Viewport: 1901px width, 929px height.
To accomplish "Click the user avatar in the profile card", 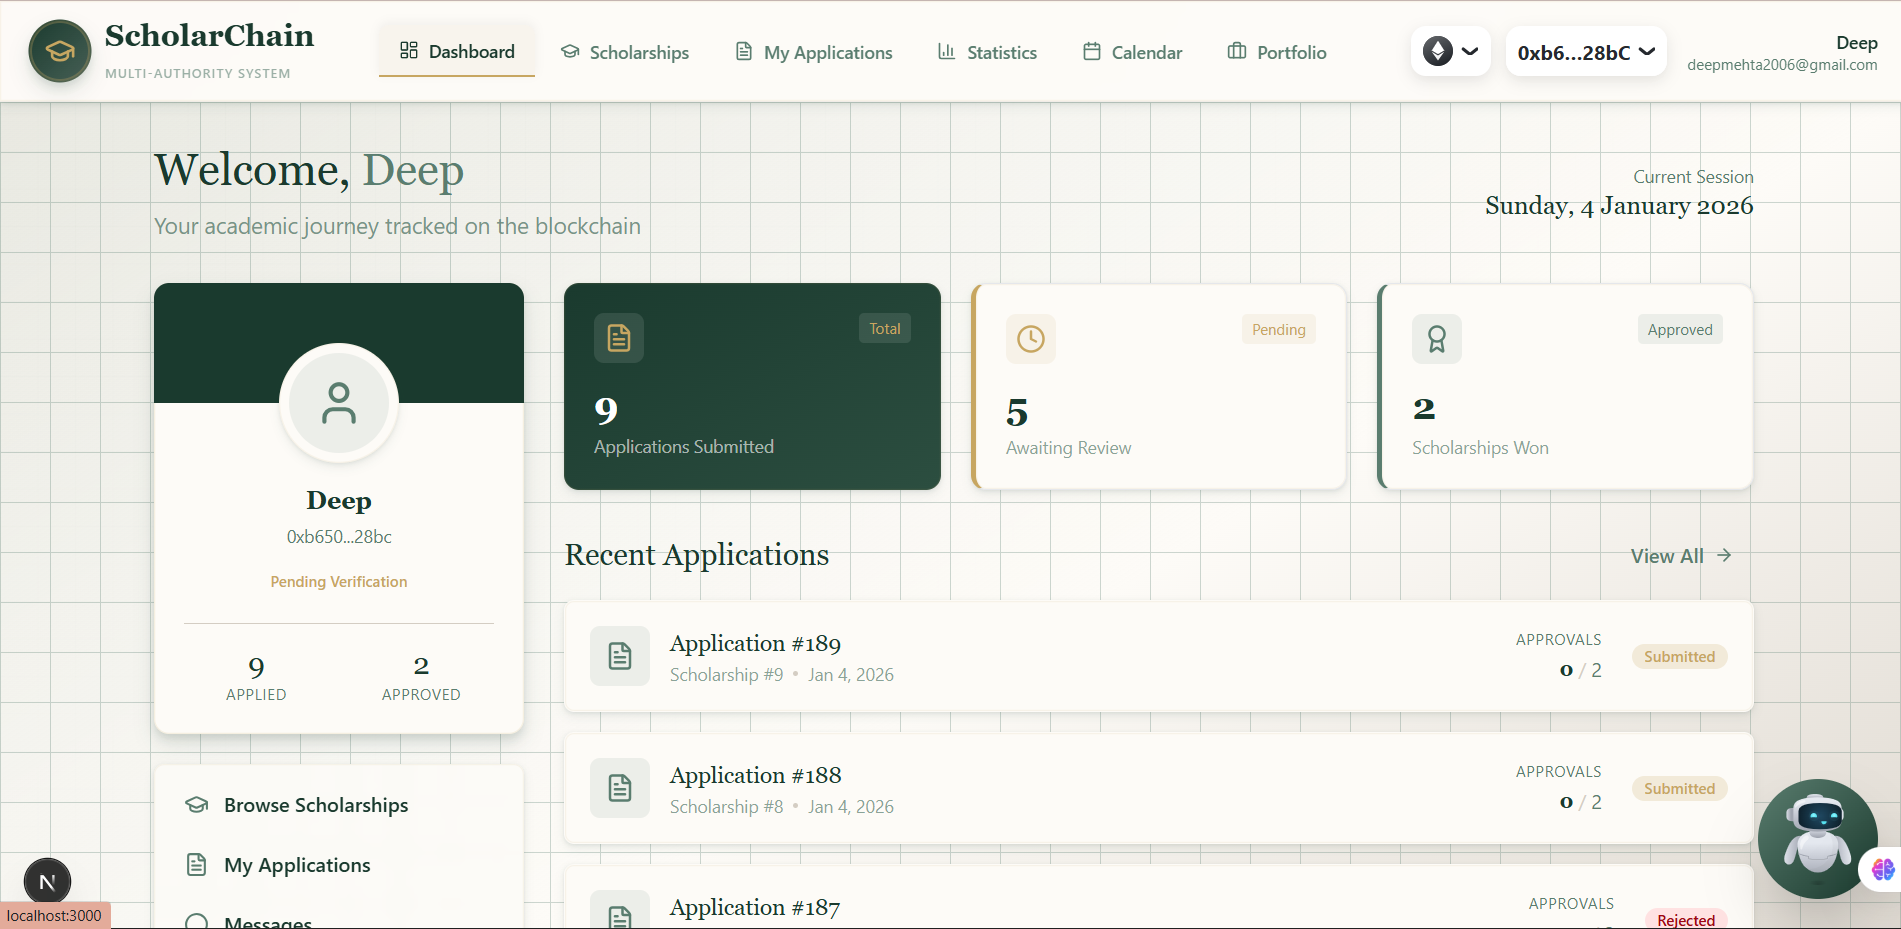I will pos(338,403).
